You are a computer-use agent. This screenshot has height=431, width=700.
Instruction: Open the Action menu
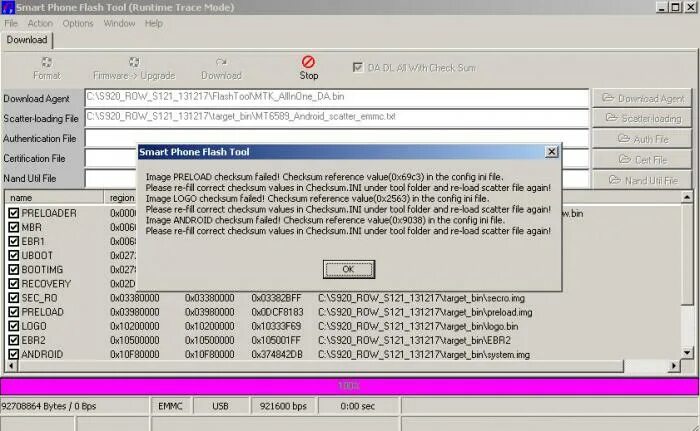[x=40, y=23]
